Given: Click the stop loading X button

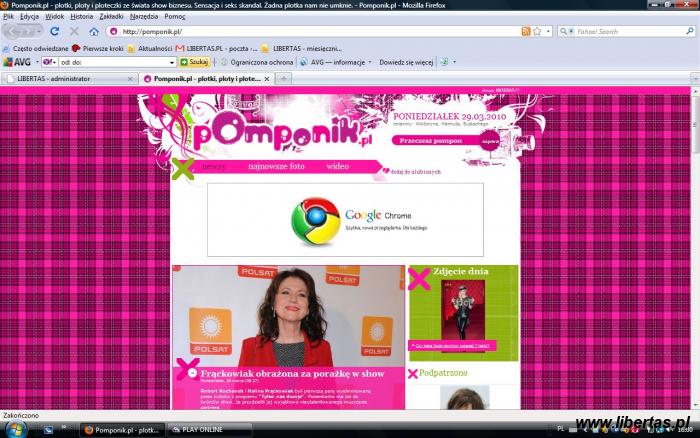Looking at the screenshot, I should pyautogui.click(x=75, y=31).
